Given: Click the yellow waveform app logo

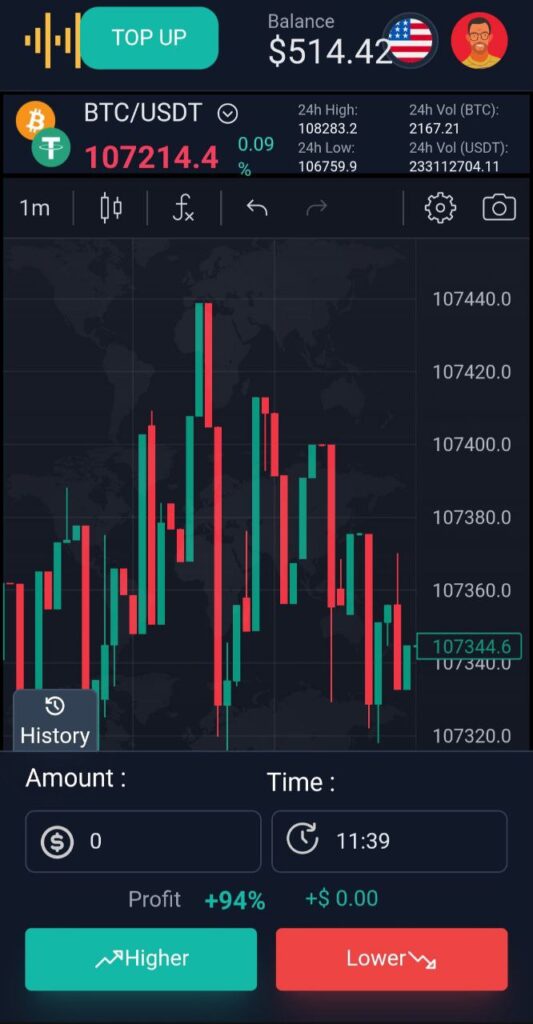Looking at the screenshot, I should click(x=52, y=40).
